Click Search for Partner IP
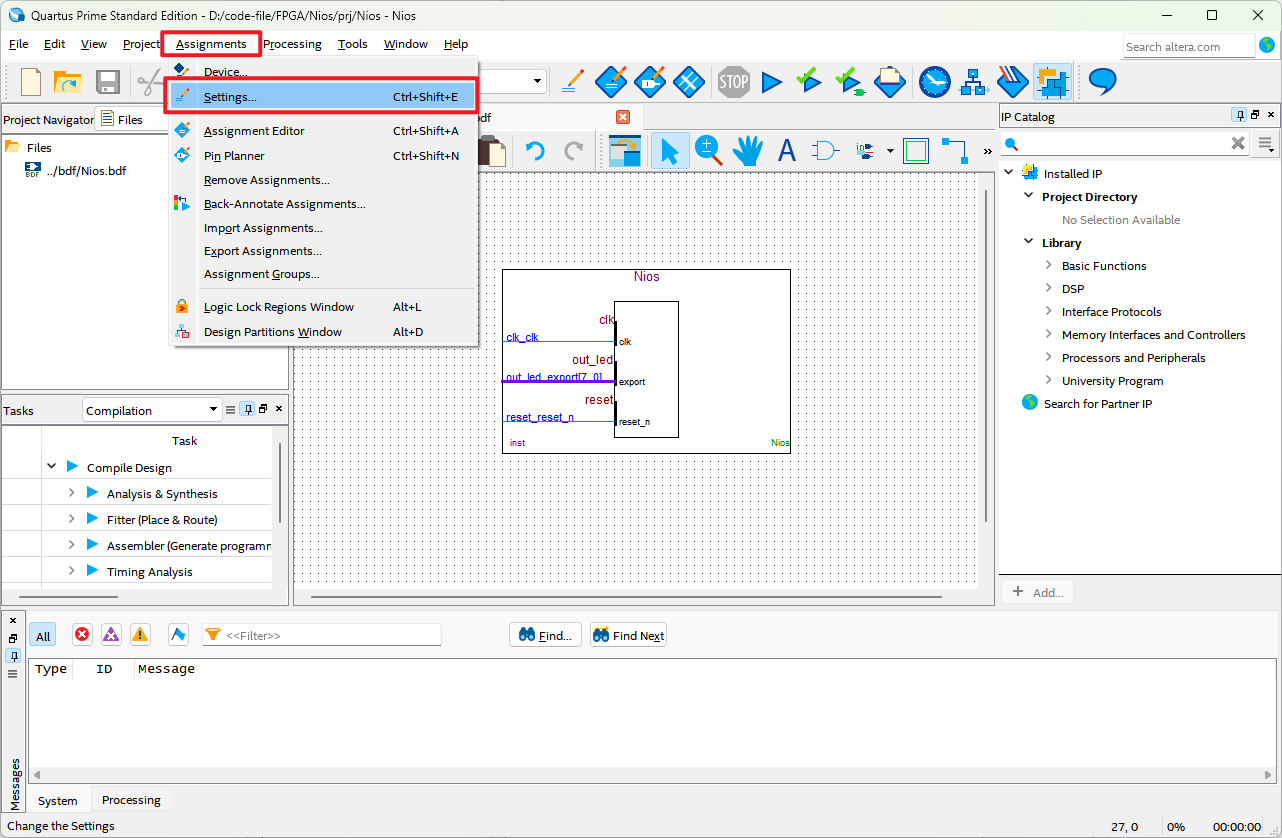Screen dimensions: 1282x838 tap(1098, 403)
